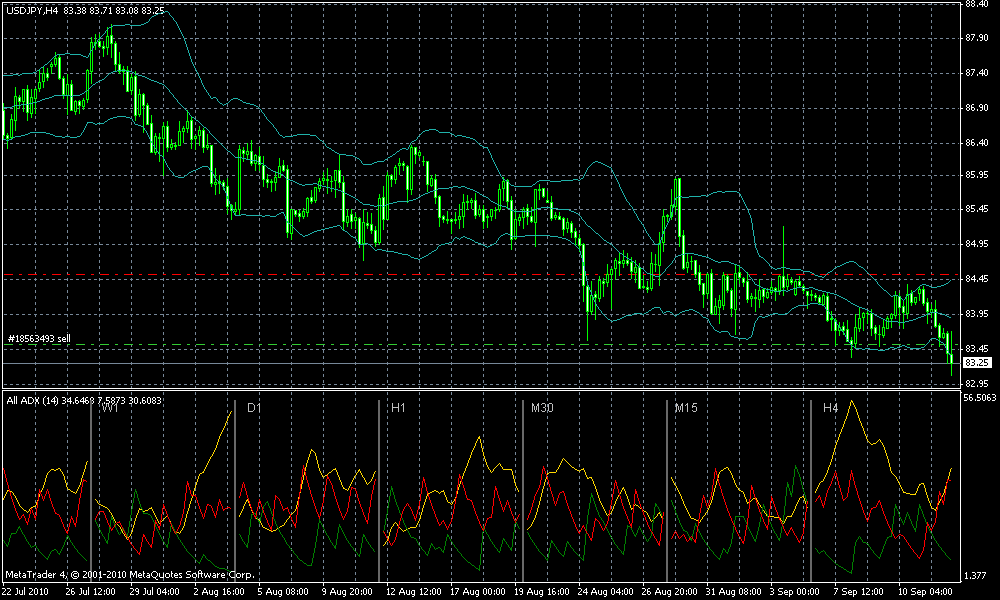Select the #18563493 sell order label
1000x600 pixels.
(x=39, y=339)
